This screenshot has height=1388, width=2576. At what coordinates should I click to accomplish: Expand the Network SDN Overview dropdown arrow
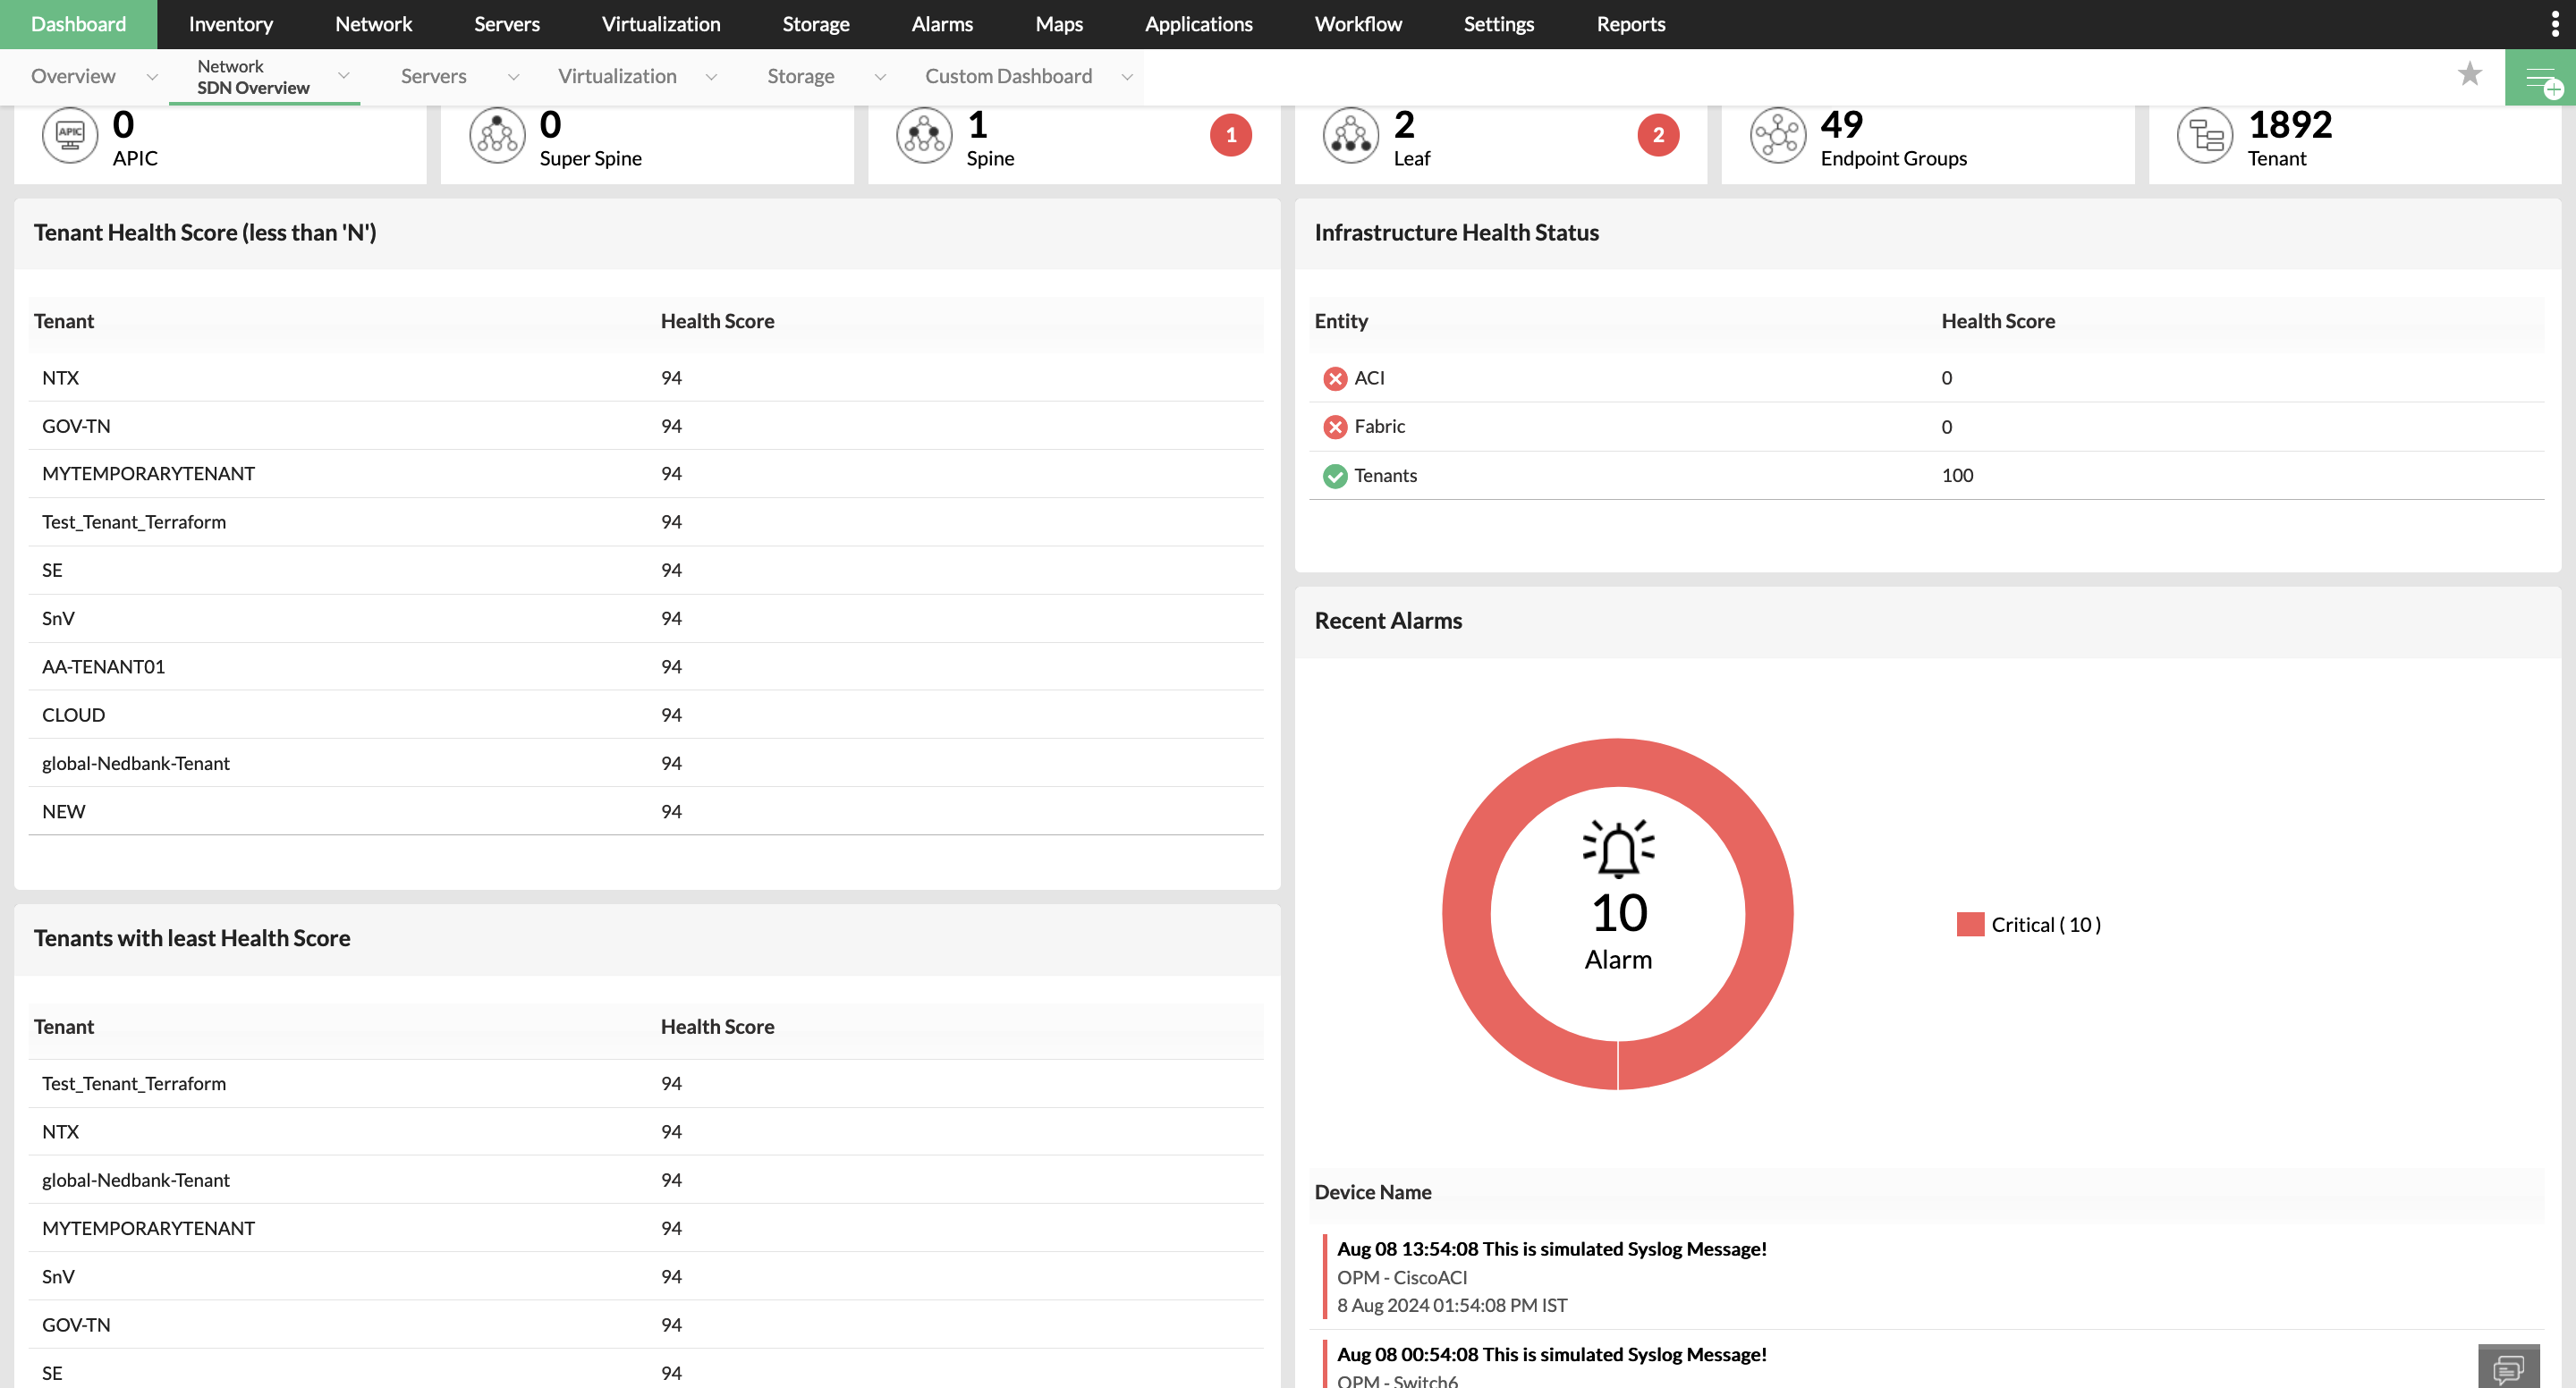343,76
